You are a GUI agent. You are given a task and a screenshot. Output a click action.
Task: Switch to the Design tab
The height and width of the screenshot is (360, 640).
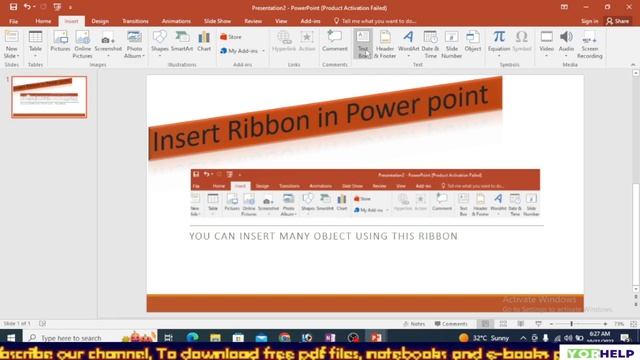click(x=100, y=21)
